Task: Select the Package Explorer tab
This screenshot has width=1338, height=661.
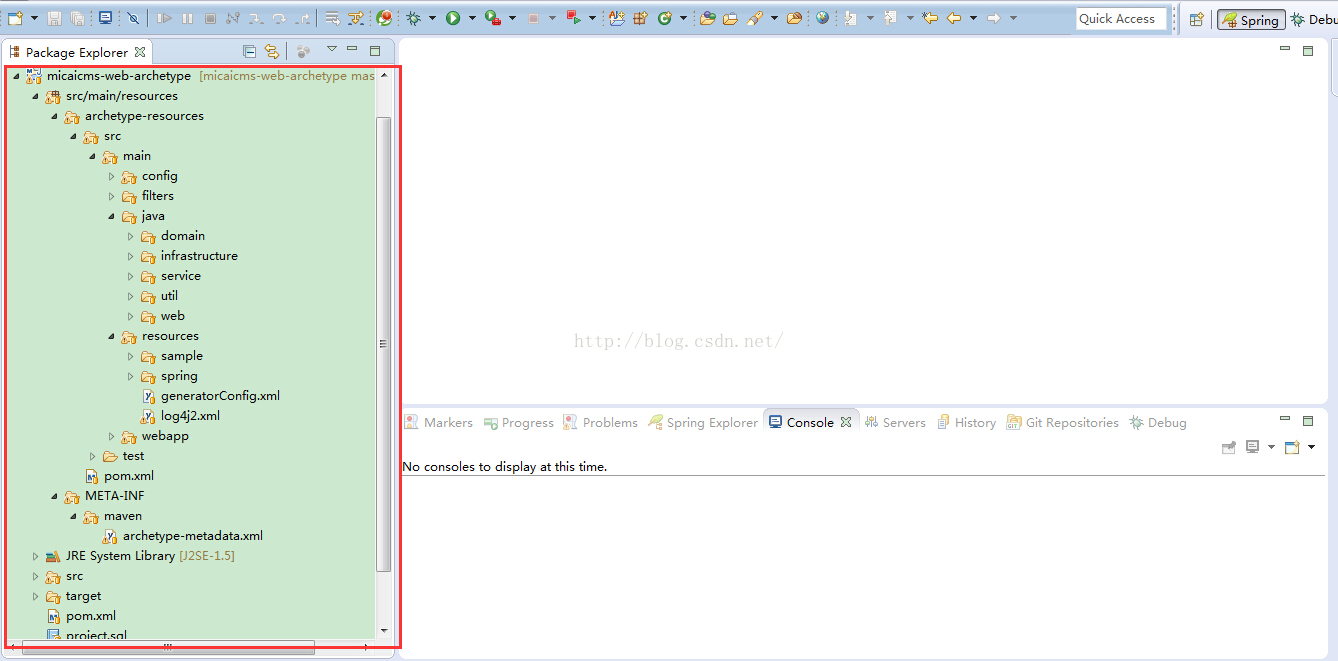Action: coord(76,52)
